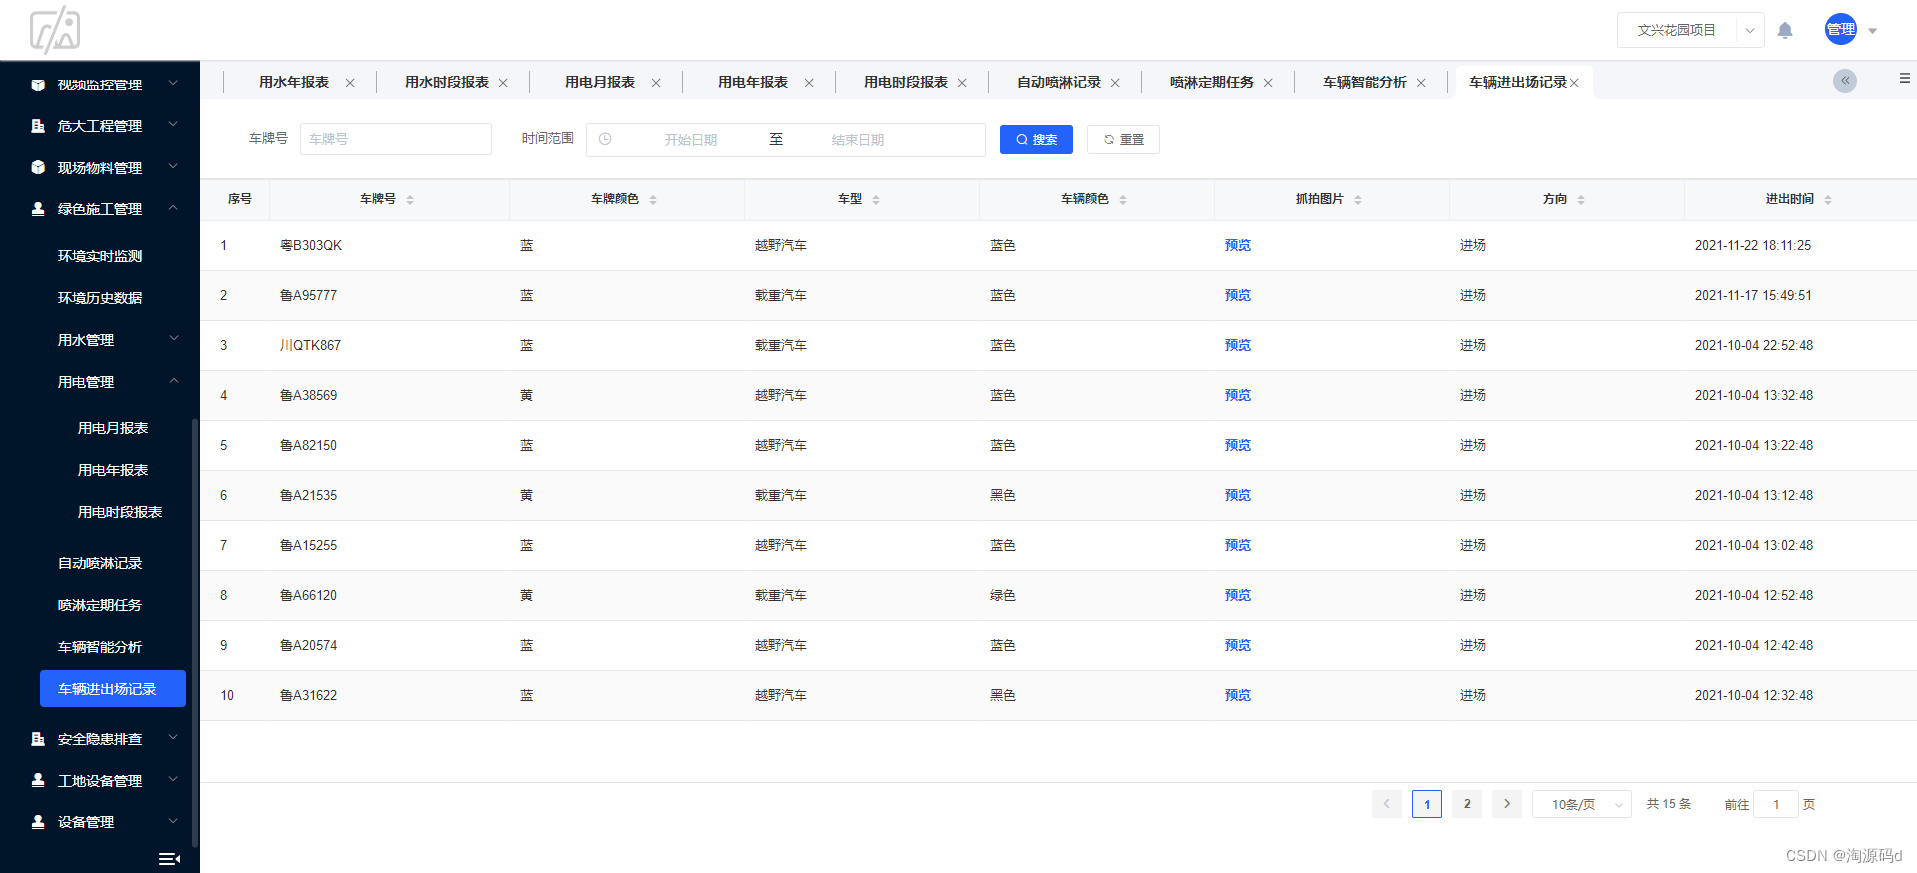
Task: Click the 重置 reset button
Action: [x=1123, y=140]
